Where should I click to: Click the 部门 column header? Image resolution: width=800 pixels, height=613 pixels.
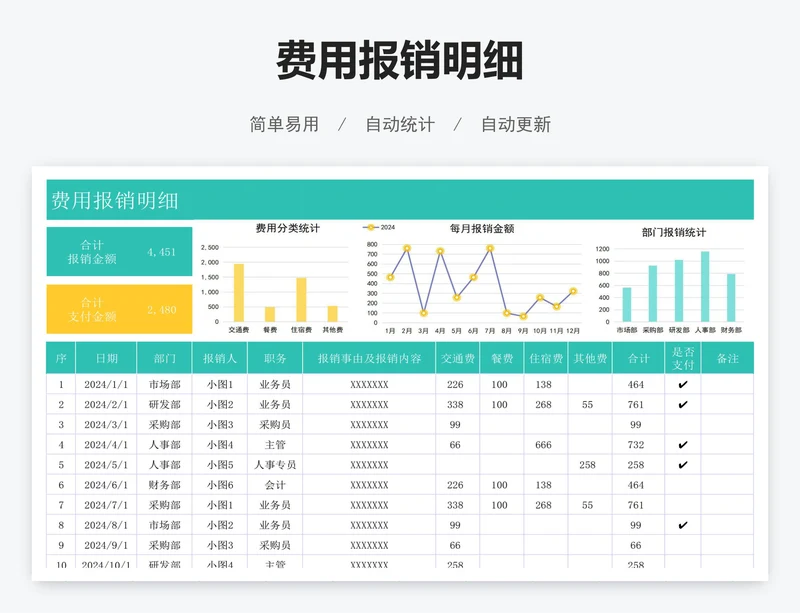164,358
